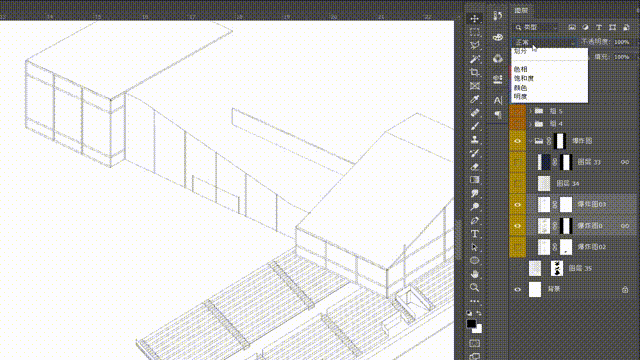The image size is (640, 360).
Task: Swap foreground and background colors
Action: (x=479, y=313)
